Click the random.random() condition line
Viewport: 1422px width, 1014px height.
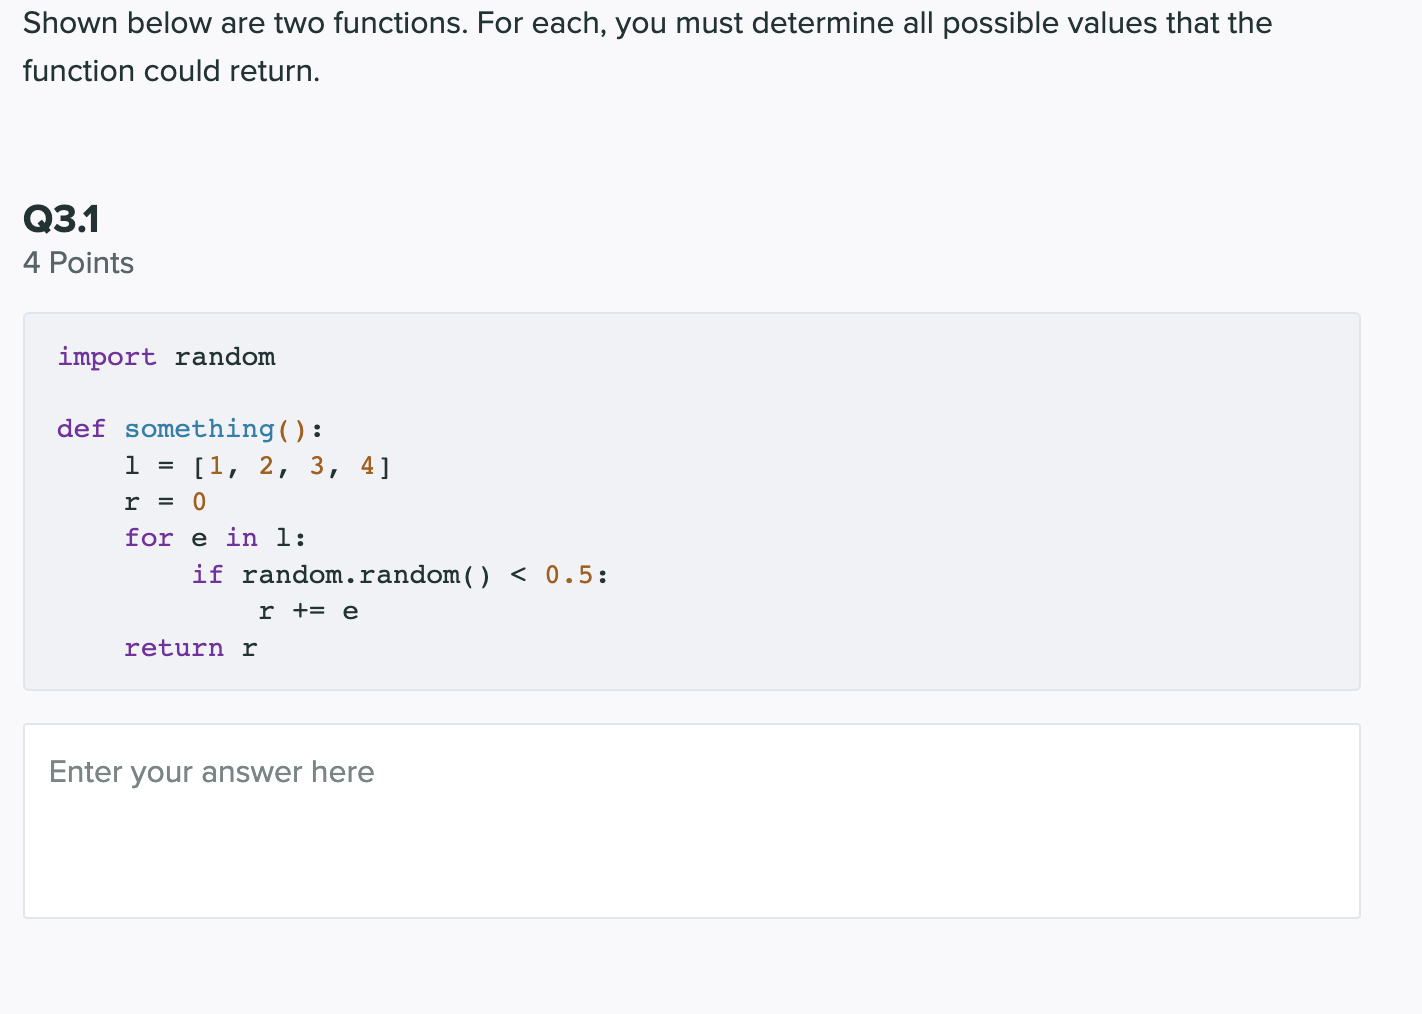tap(399, 574)
